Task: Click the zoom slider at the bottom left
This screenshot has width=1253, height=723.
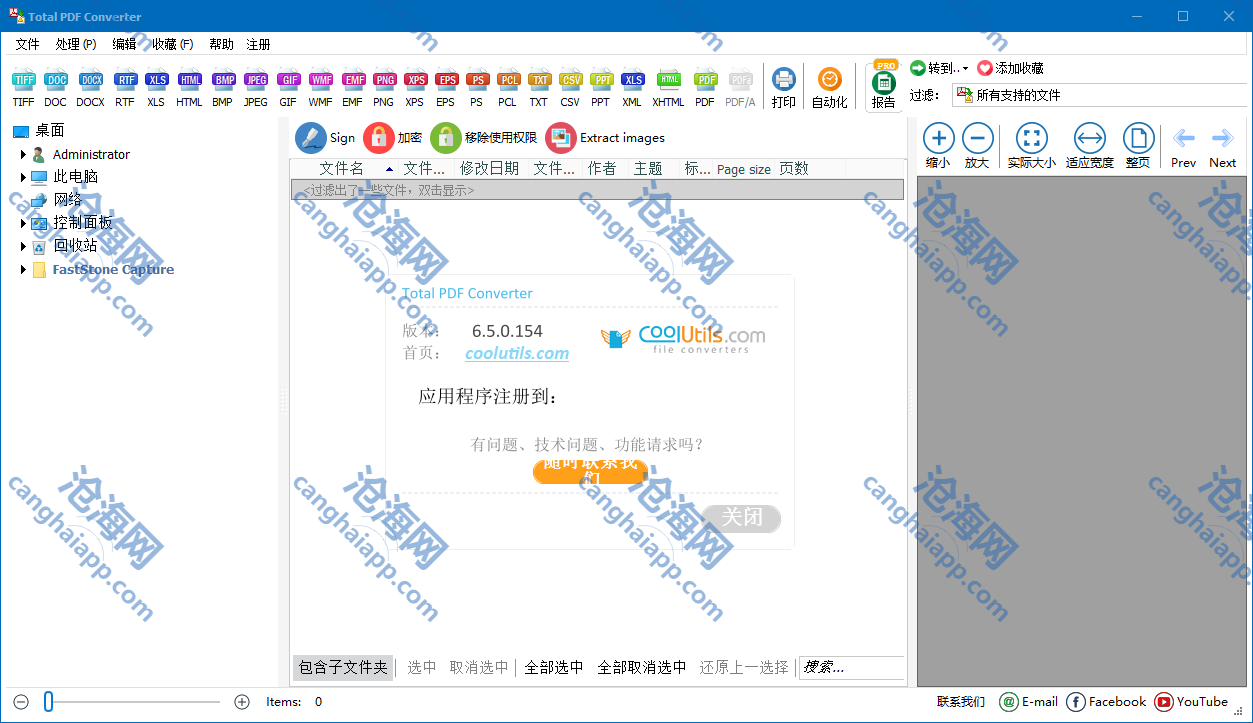Action: click(x=49, y=702)
